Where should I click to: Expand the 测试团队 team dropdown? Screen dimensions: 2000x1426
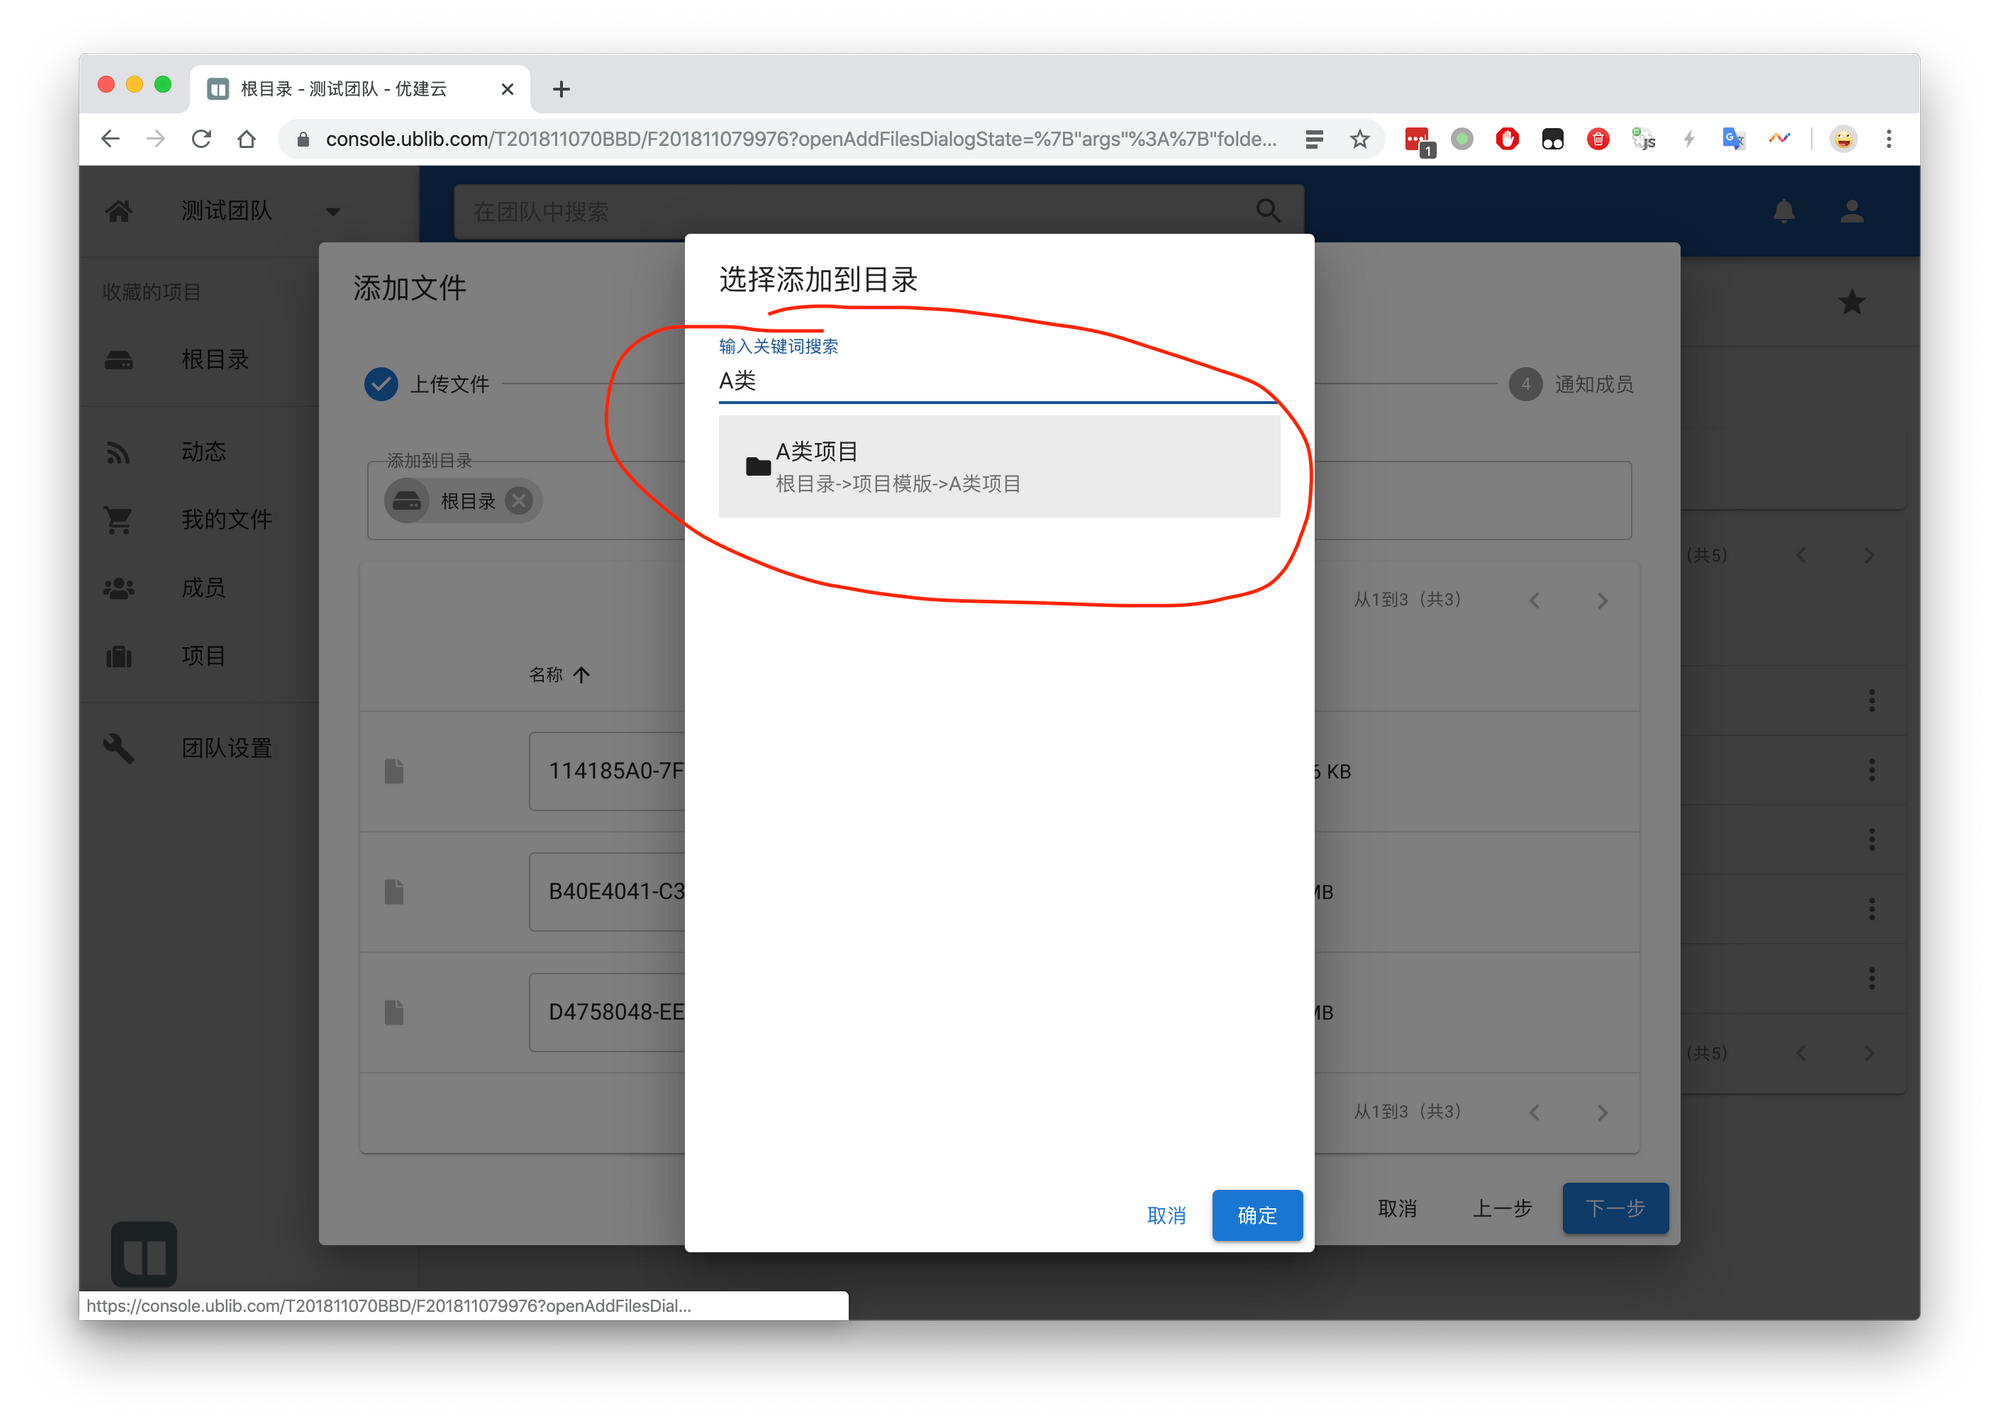pos(333,211)
